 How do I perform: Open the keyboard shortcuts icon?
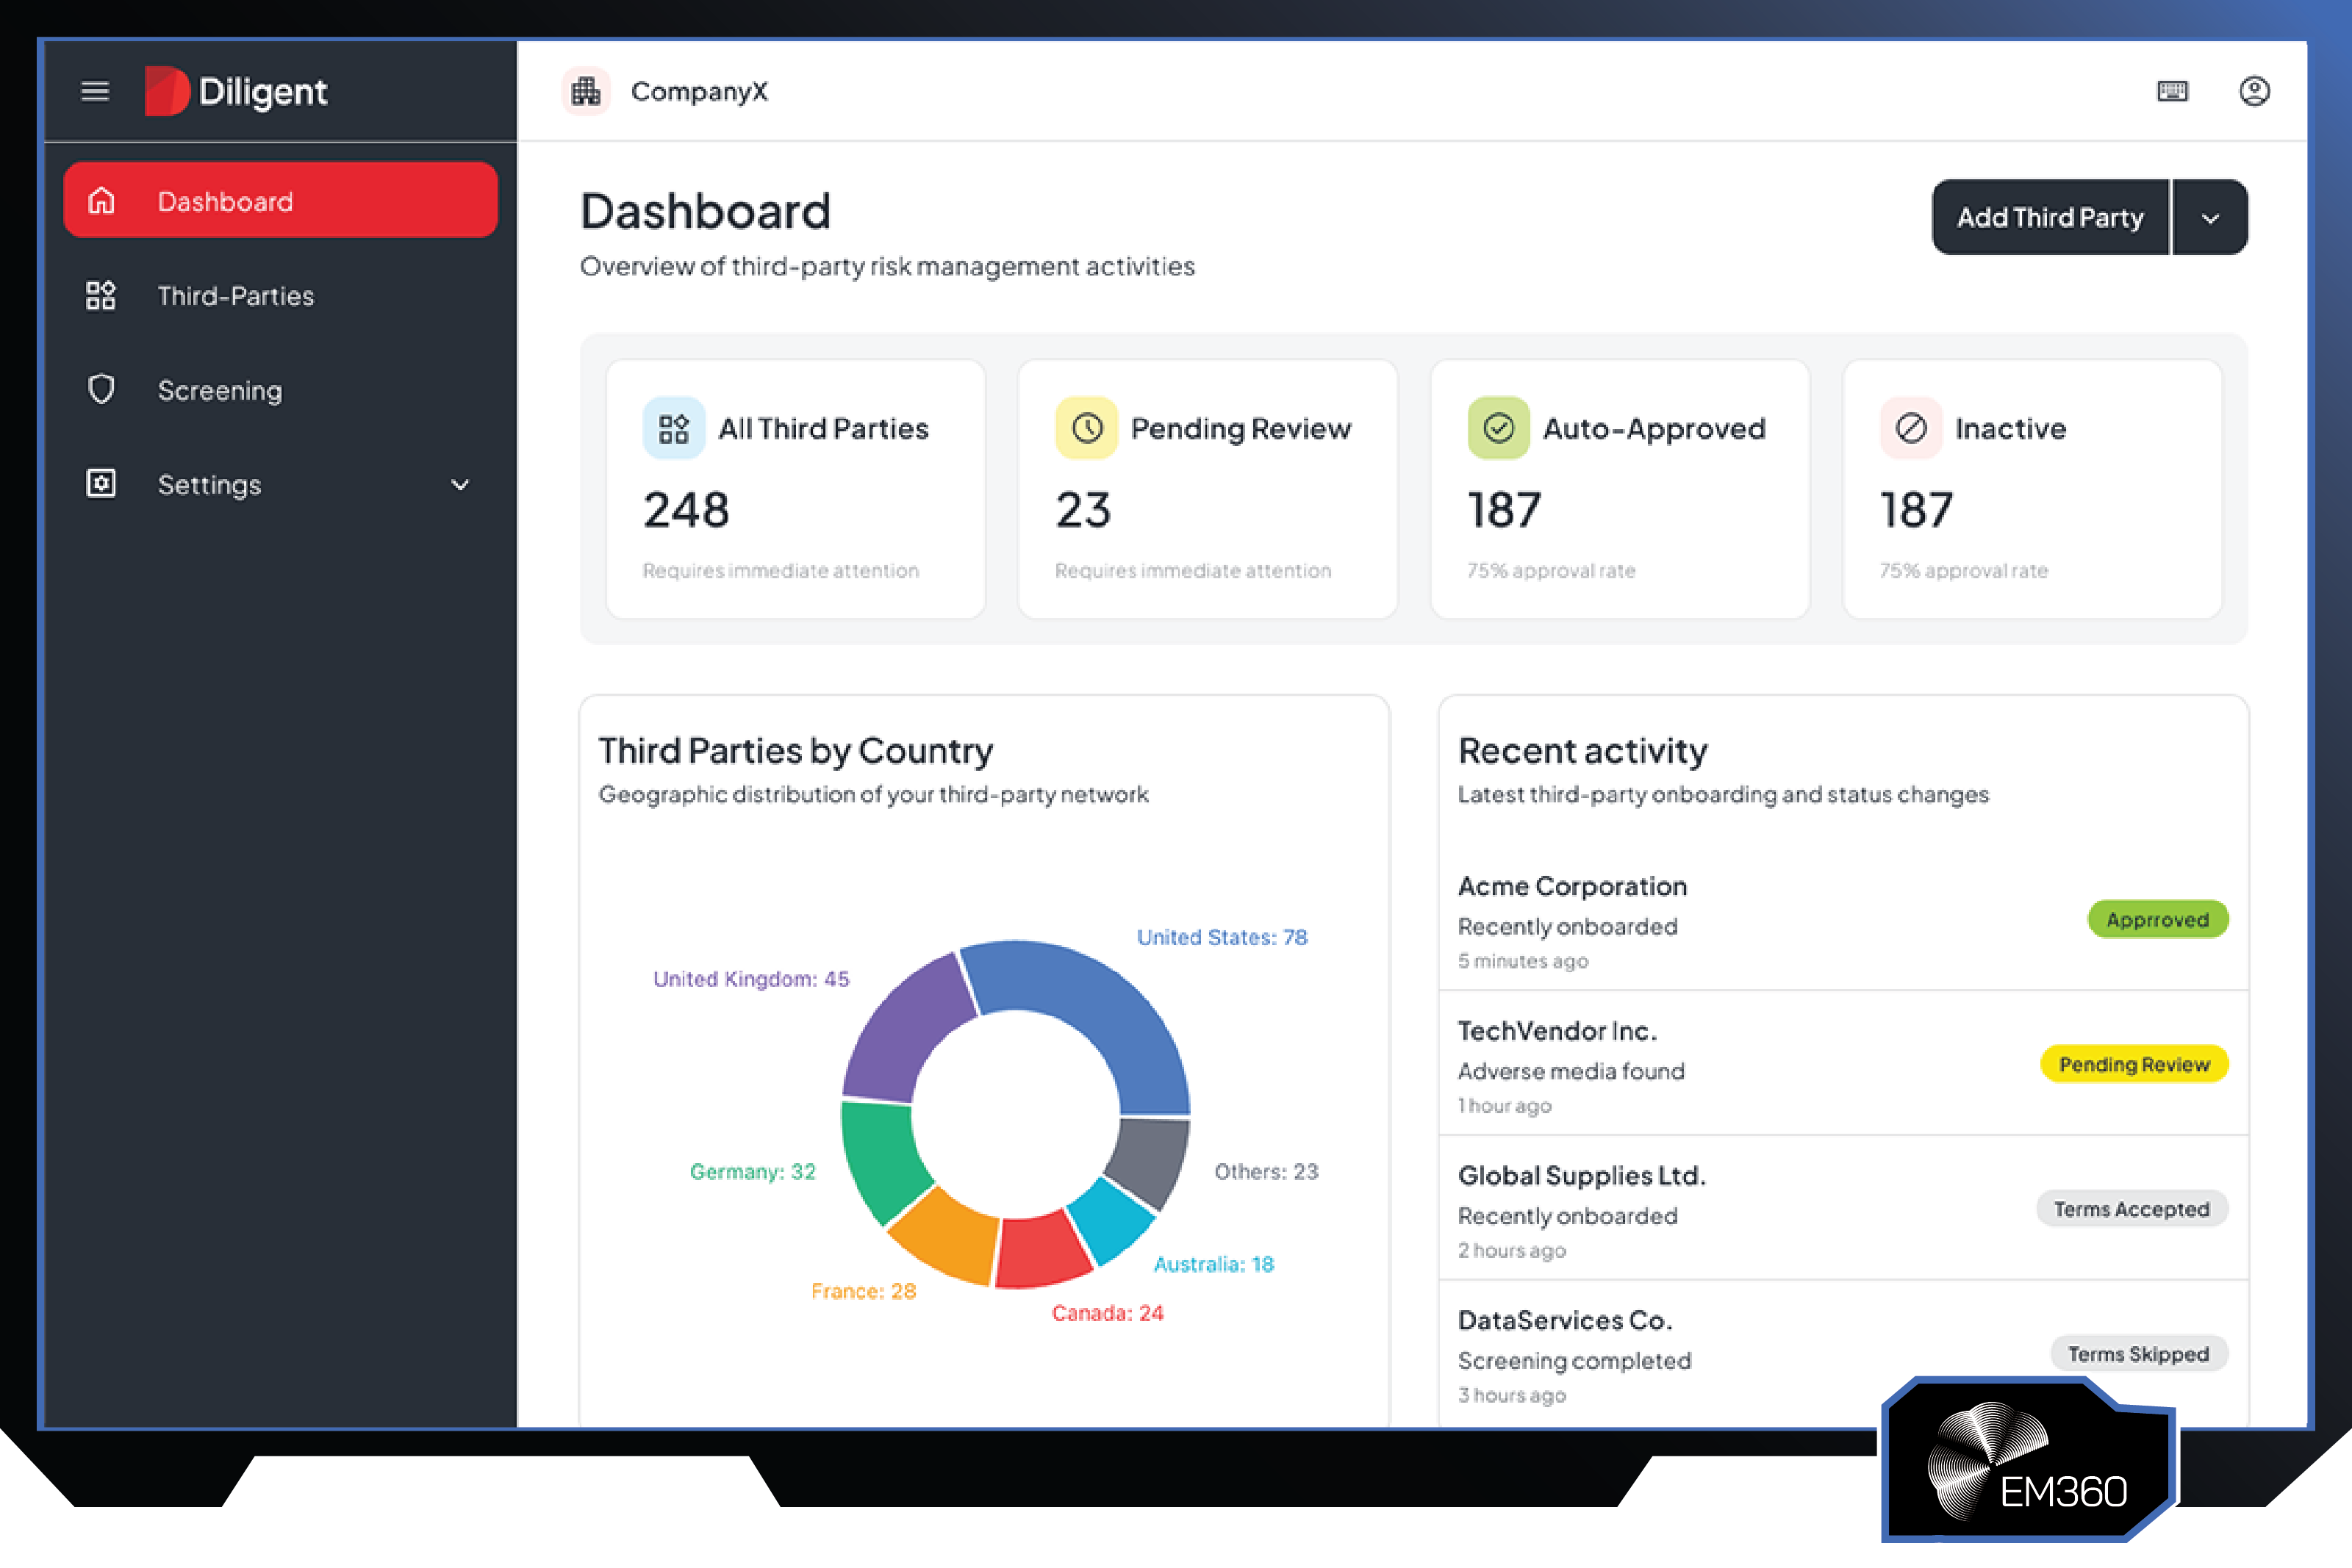[x=2172, y=91]
